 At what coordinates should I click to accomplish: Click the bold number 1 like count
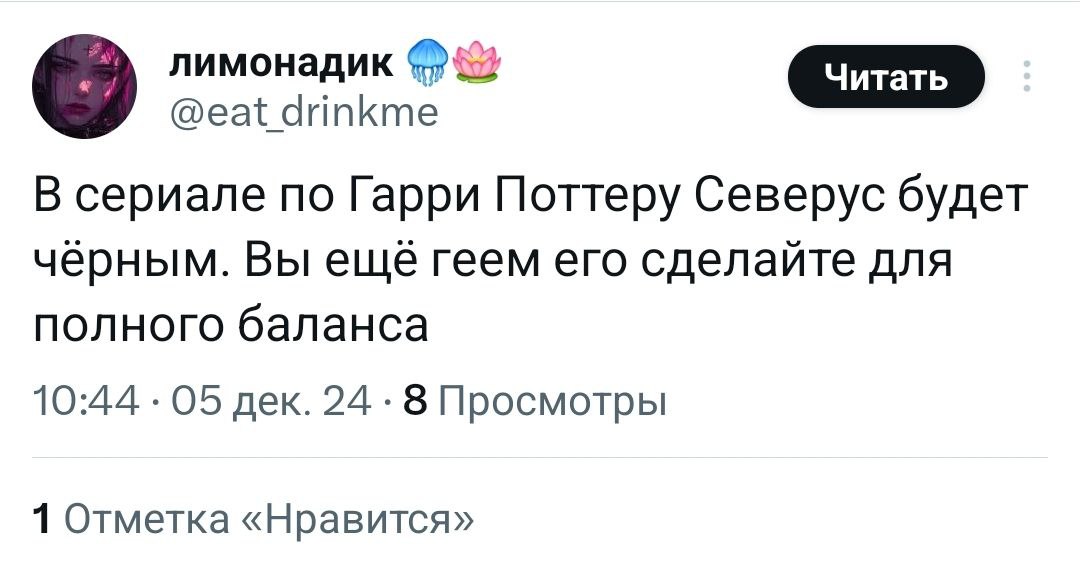[x=41, y=519]
